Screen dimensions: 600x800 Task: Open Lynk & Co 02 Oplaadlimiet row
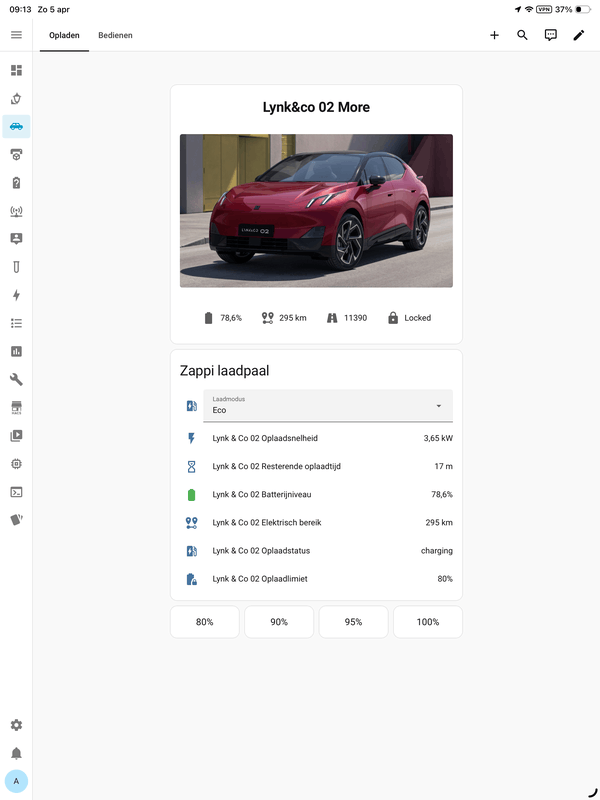tap(316, 579)
